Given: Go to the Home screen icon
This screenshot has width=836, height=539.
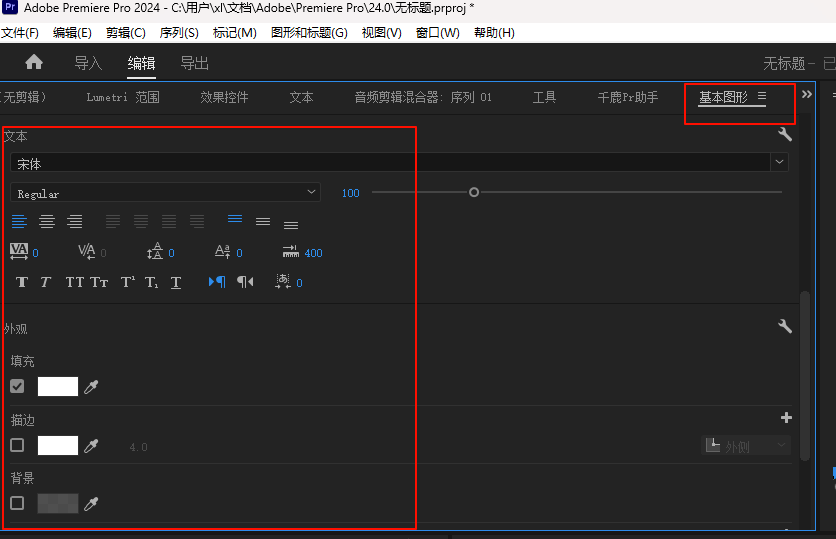Looking at the screenshot, I should coord(34,62).
